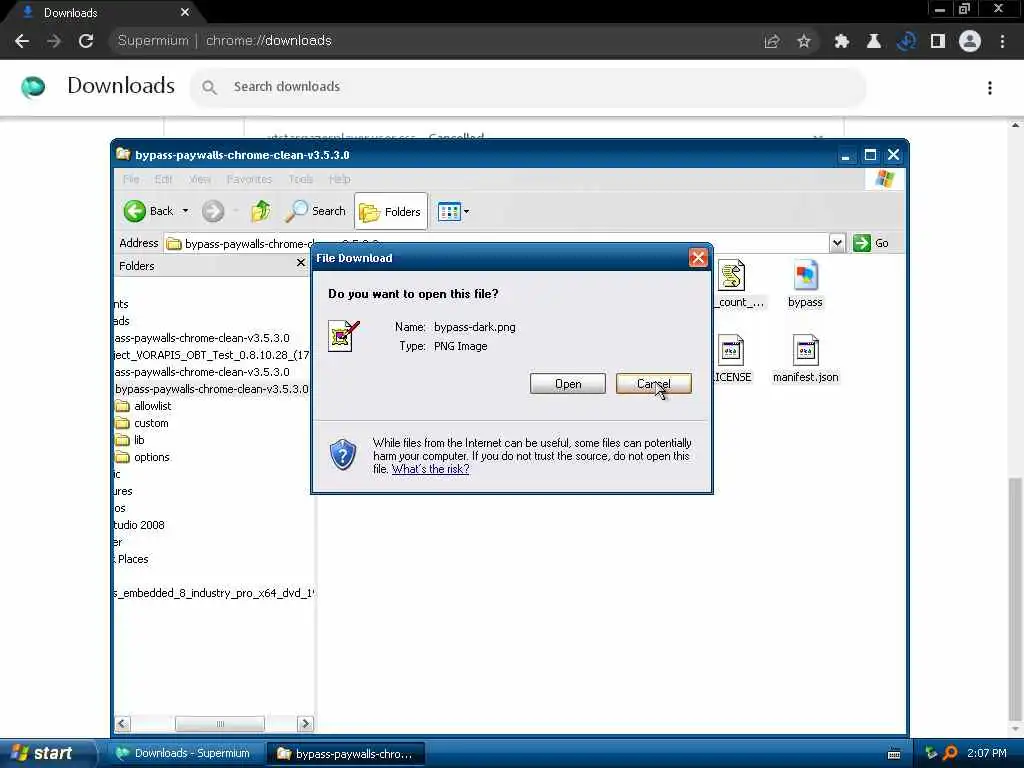Click the Explorer address path field
The width and height of the screenshot is (1024, 768).
496,243
